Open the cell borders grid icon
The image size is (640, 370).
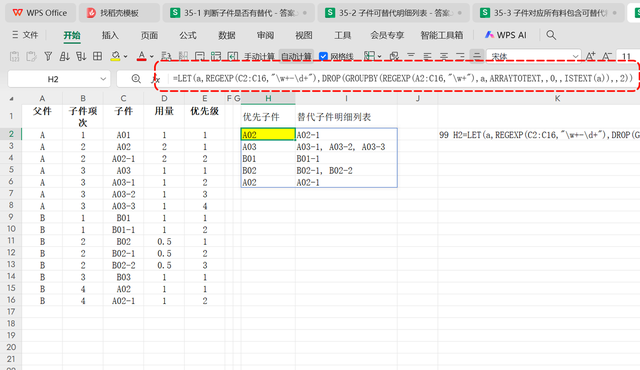pos(98,56)
